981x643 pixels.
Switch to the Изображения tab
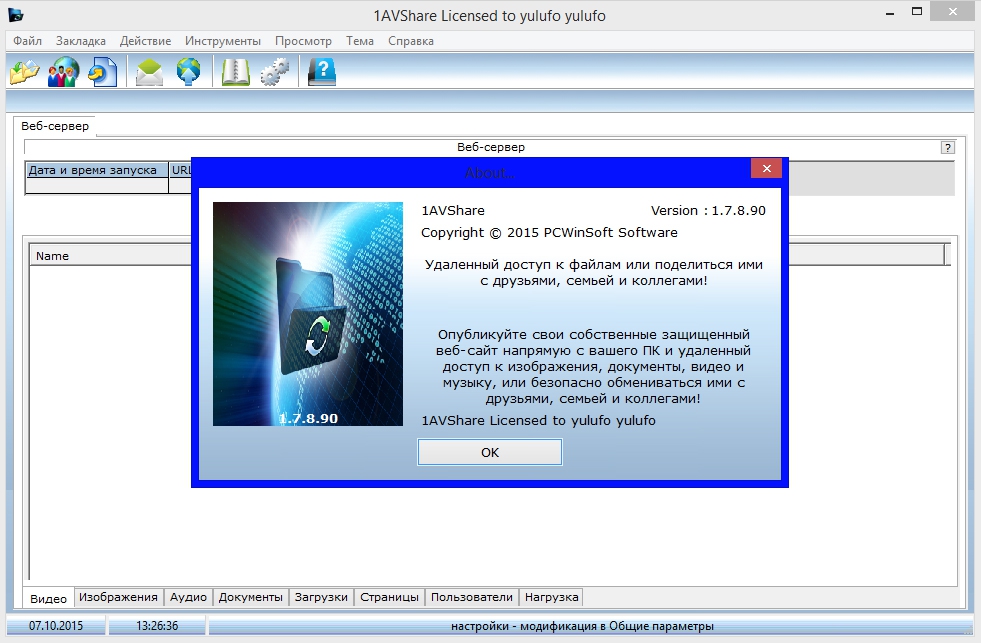coord(118,597)
